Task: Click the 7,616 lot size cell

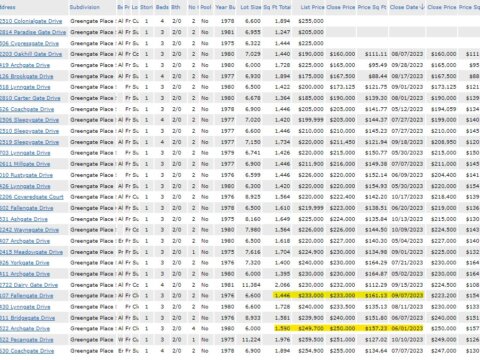Action: [x=253, y=252]
